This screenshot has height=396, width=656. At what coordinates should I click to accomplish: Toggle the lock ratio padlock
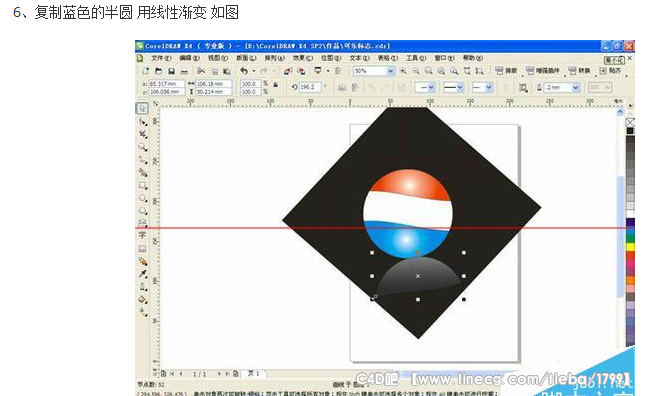276,84
